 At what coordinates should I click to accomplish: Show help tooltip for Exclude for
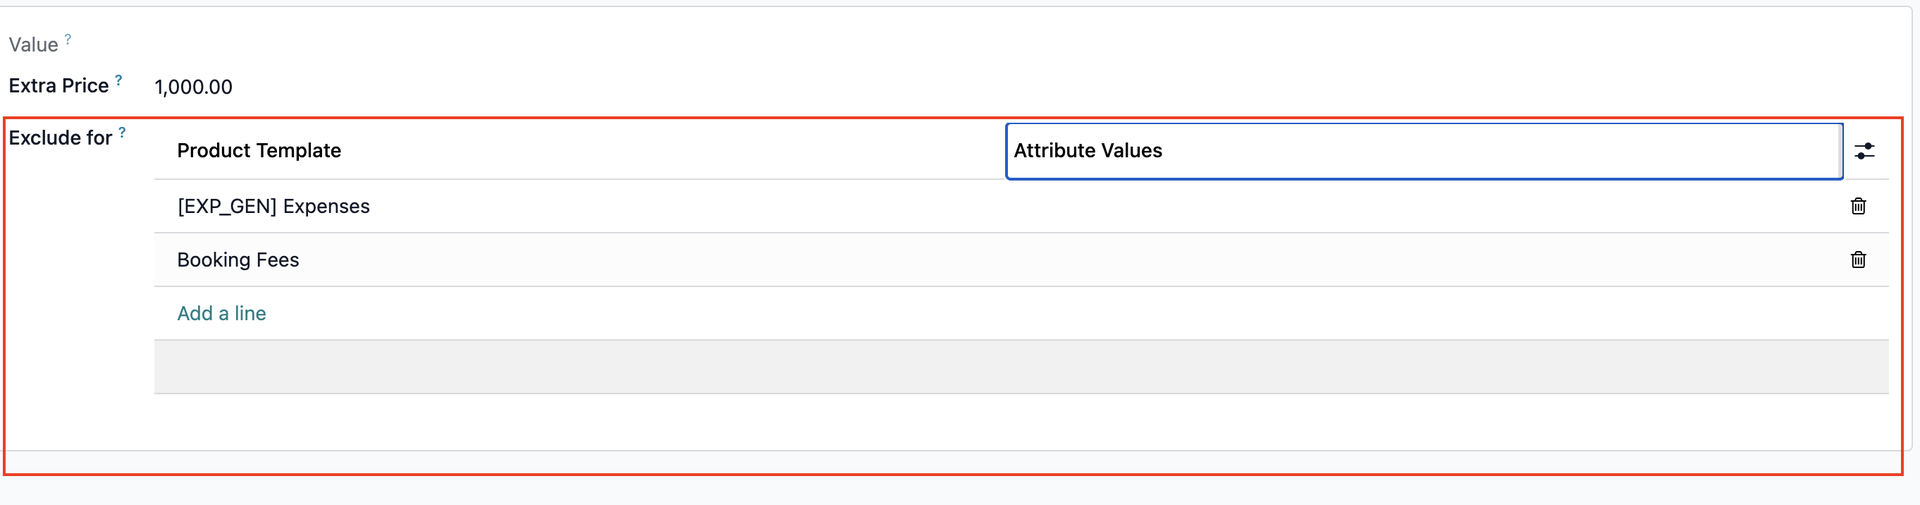click(x=122, y=132)
